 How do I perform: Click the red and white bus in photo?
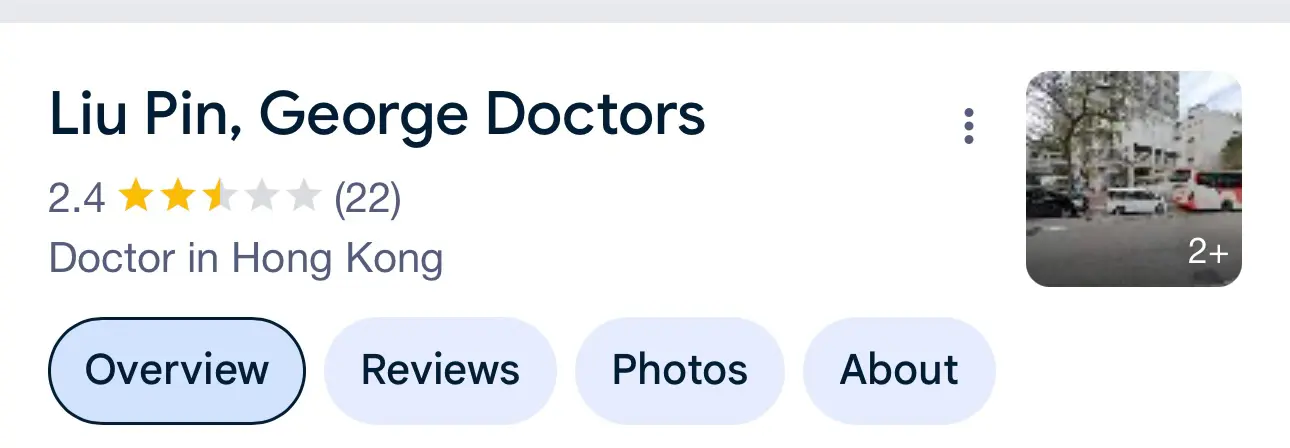pyautogui.click(x=1206, y=189)
